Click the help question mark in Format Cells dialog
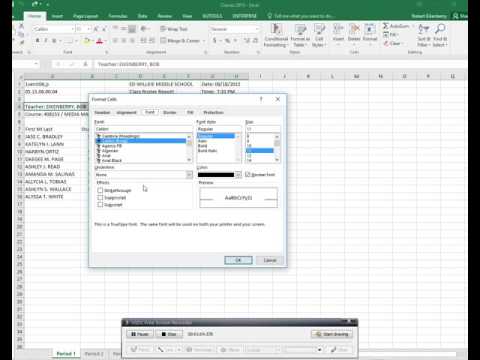Screen dimensions: 480x360 pos(261,99)
